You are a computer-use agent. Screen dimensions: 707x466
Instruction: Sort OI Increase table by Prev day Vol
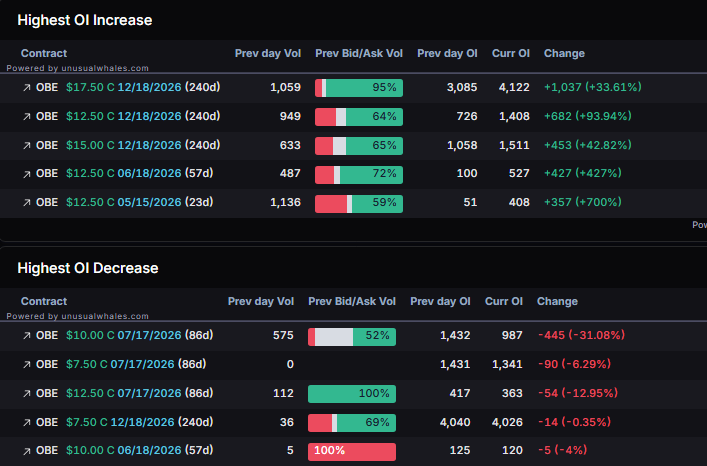click(268, 53)
